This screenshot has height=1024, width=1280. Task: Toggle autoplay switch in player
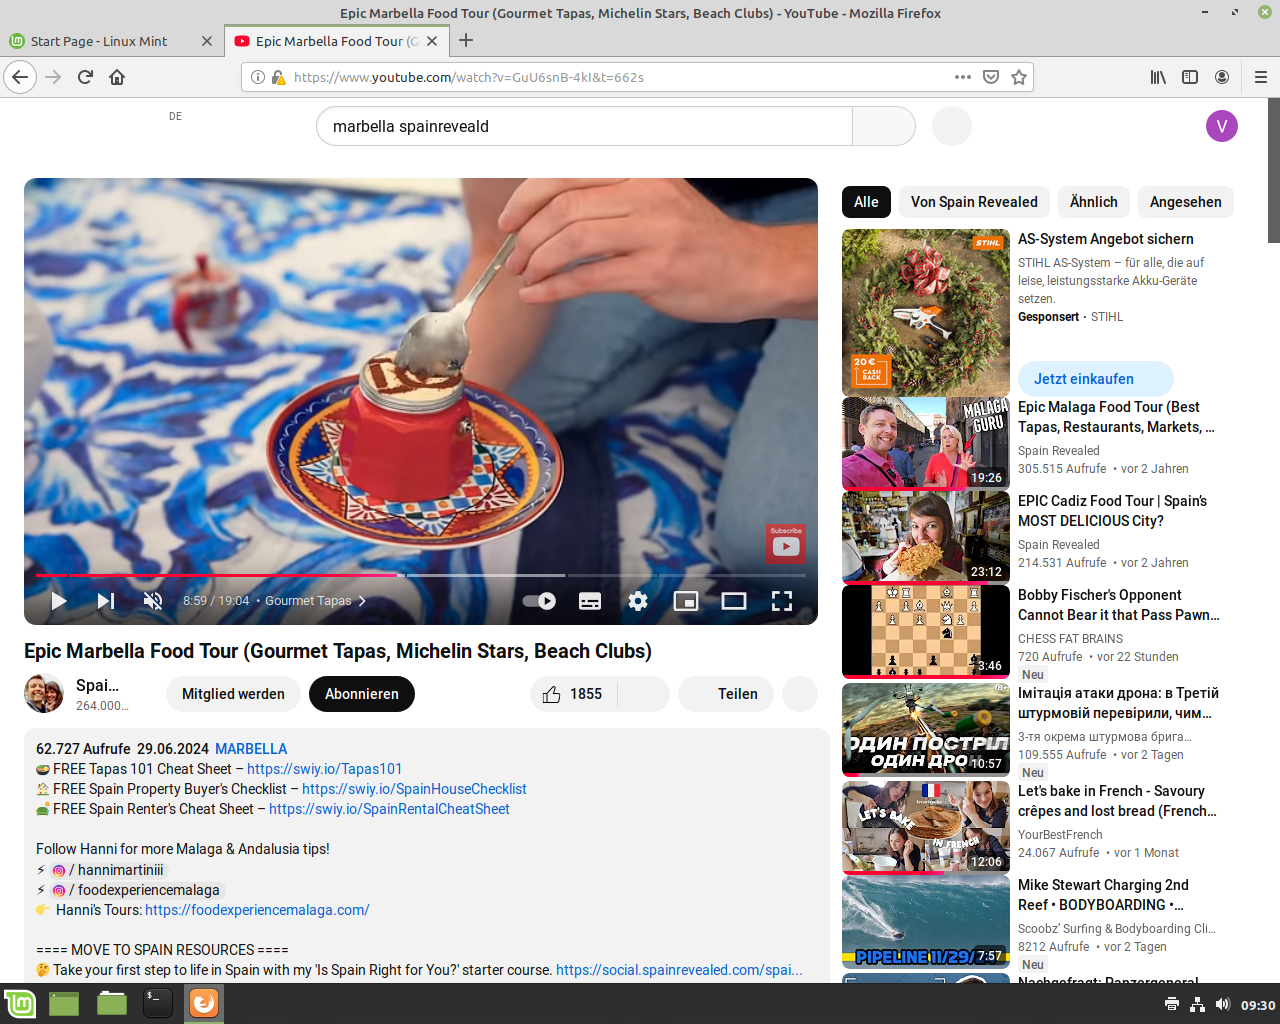540,601
